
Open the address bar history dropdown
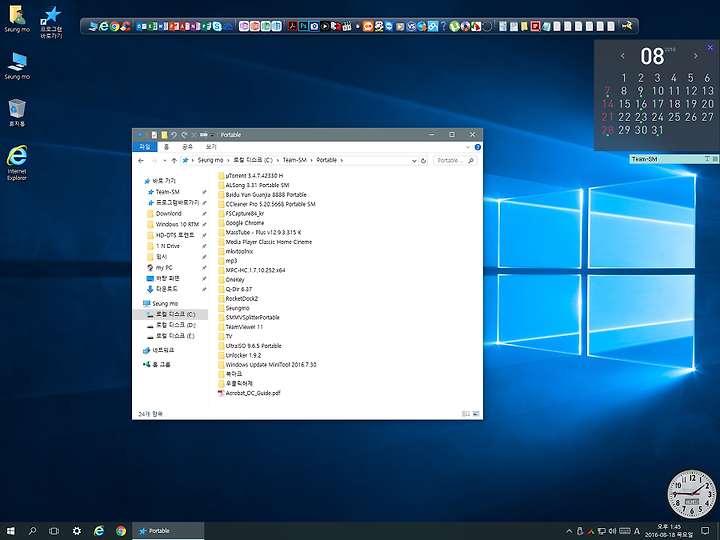coord(414,160)
